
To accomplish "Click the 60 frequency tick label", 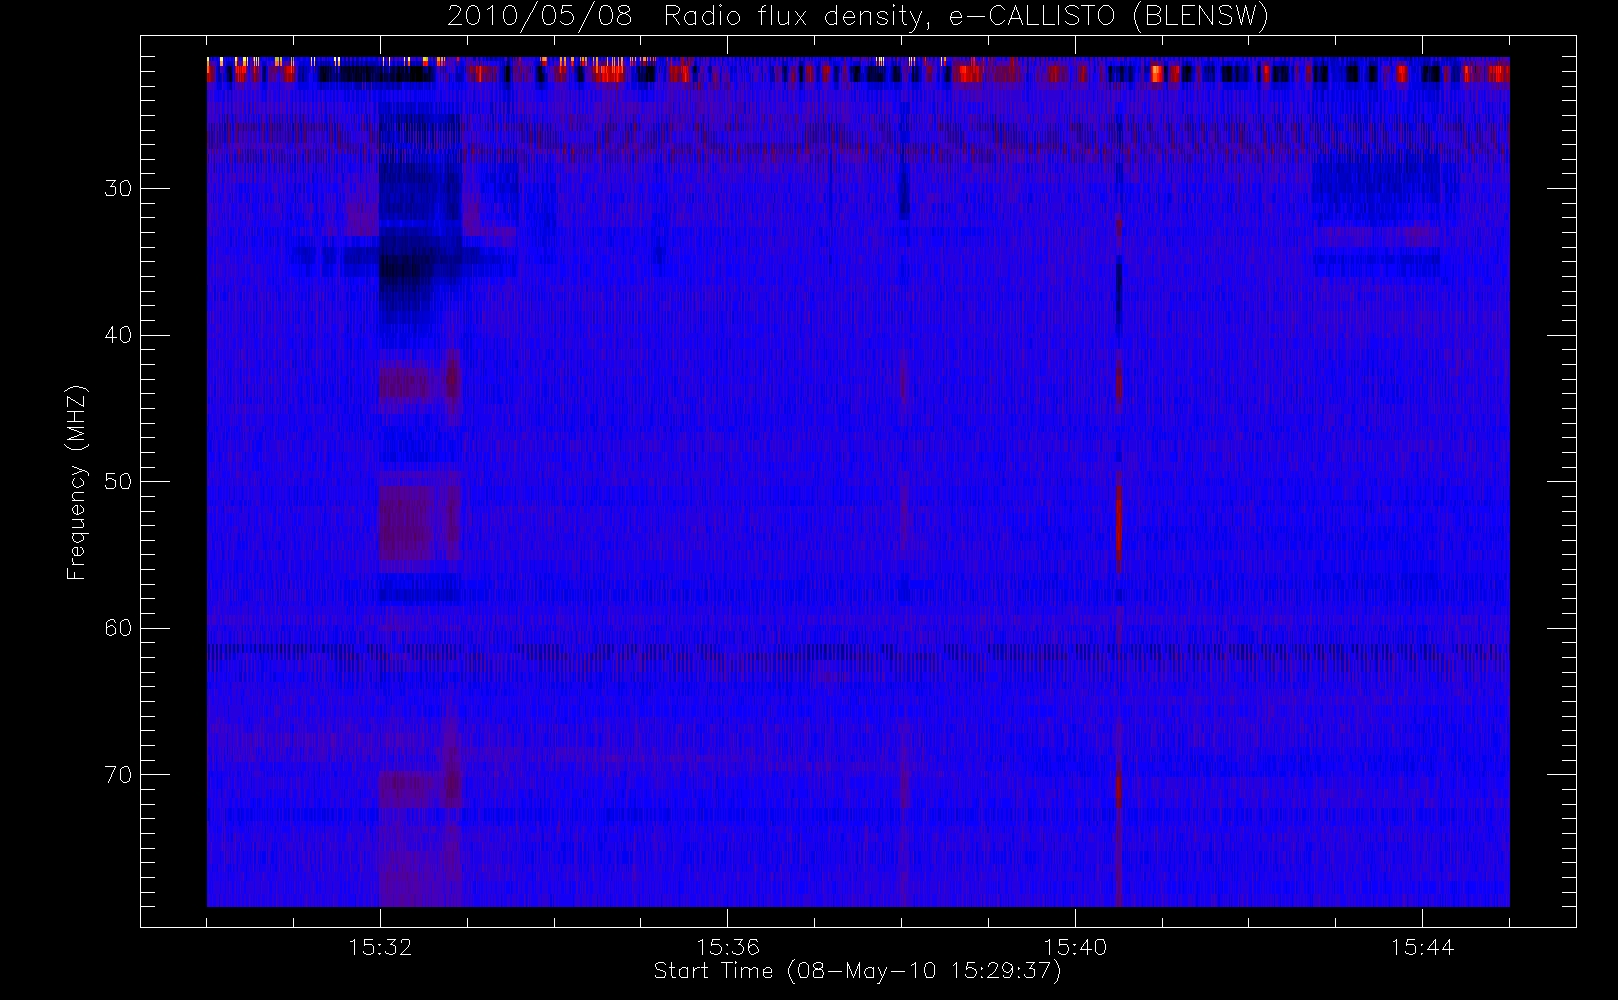I will [118, 628].
